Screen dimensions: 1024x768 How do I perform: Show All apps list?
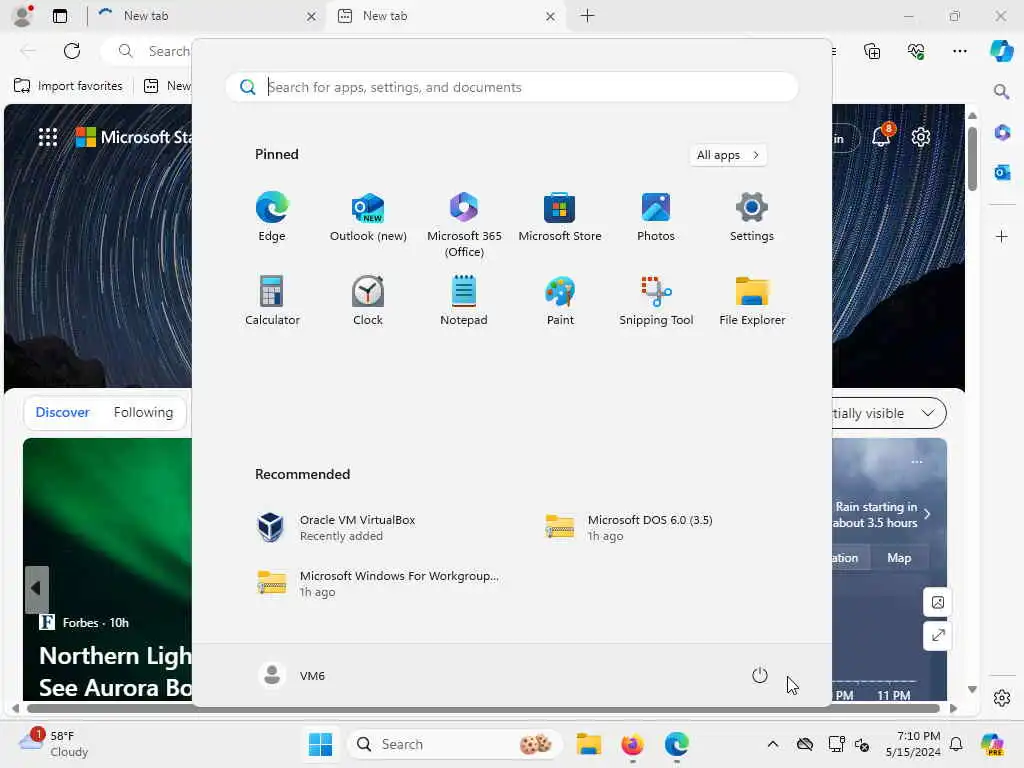click(728, 155)
